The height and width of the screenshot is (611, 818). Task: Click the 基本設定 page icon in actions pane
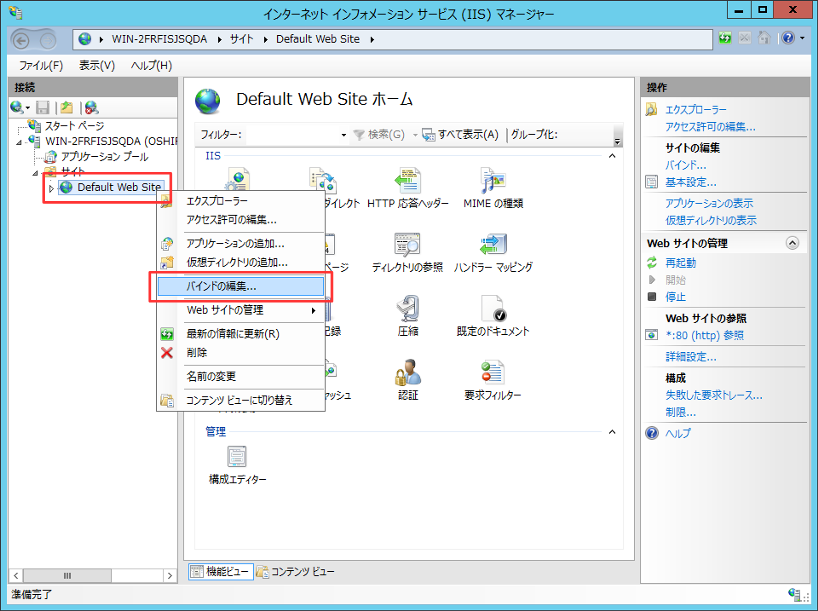(x=652, y=182)
